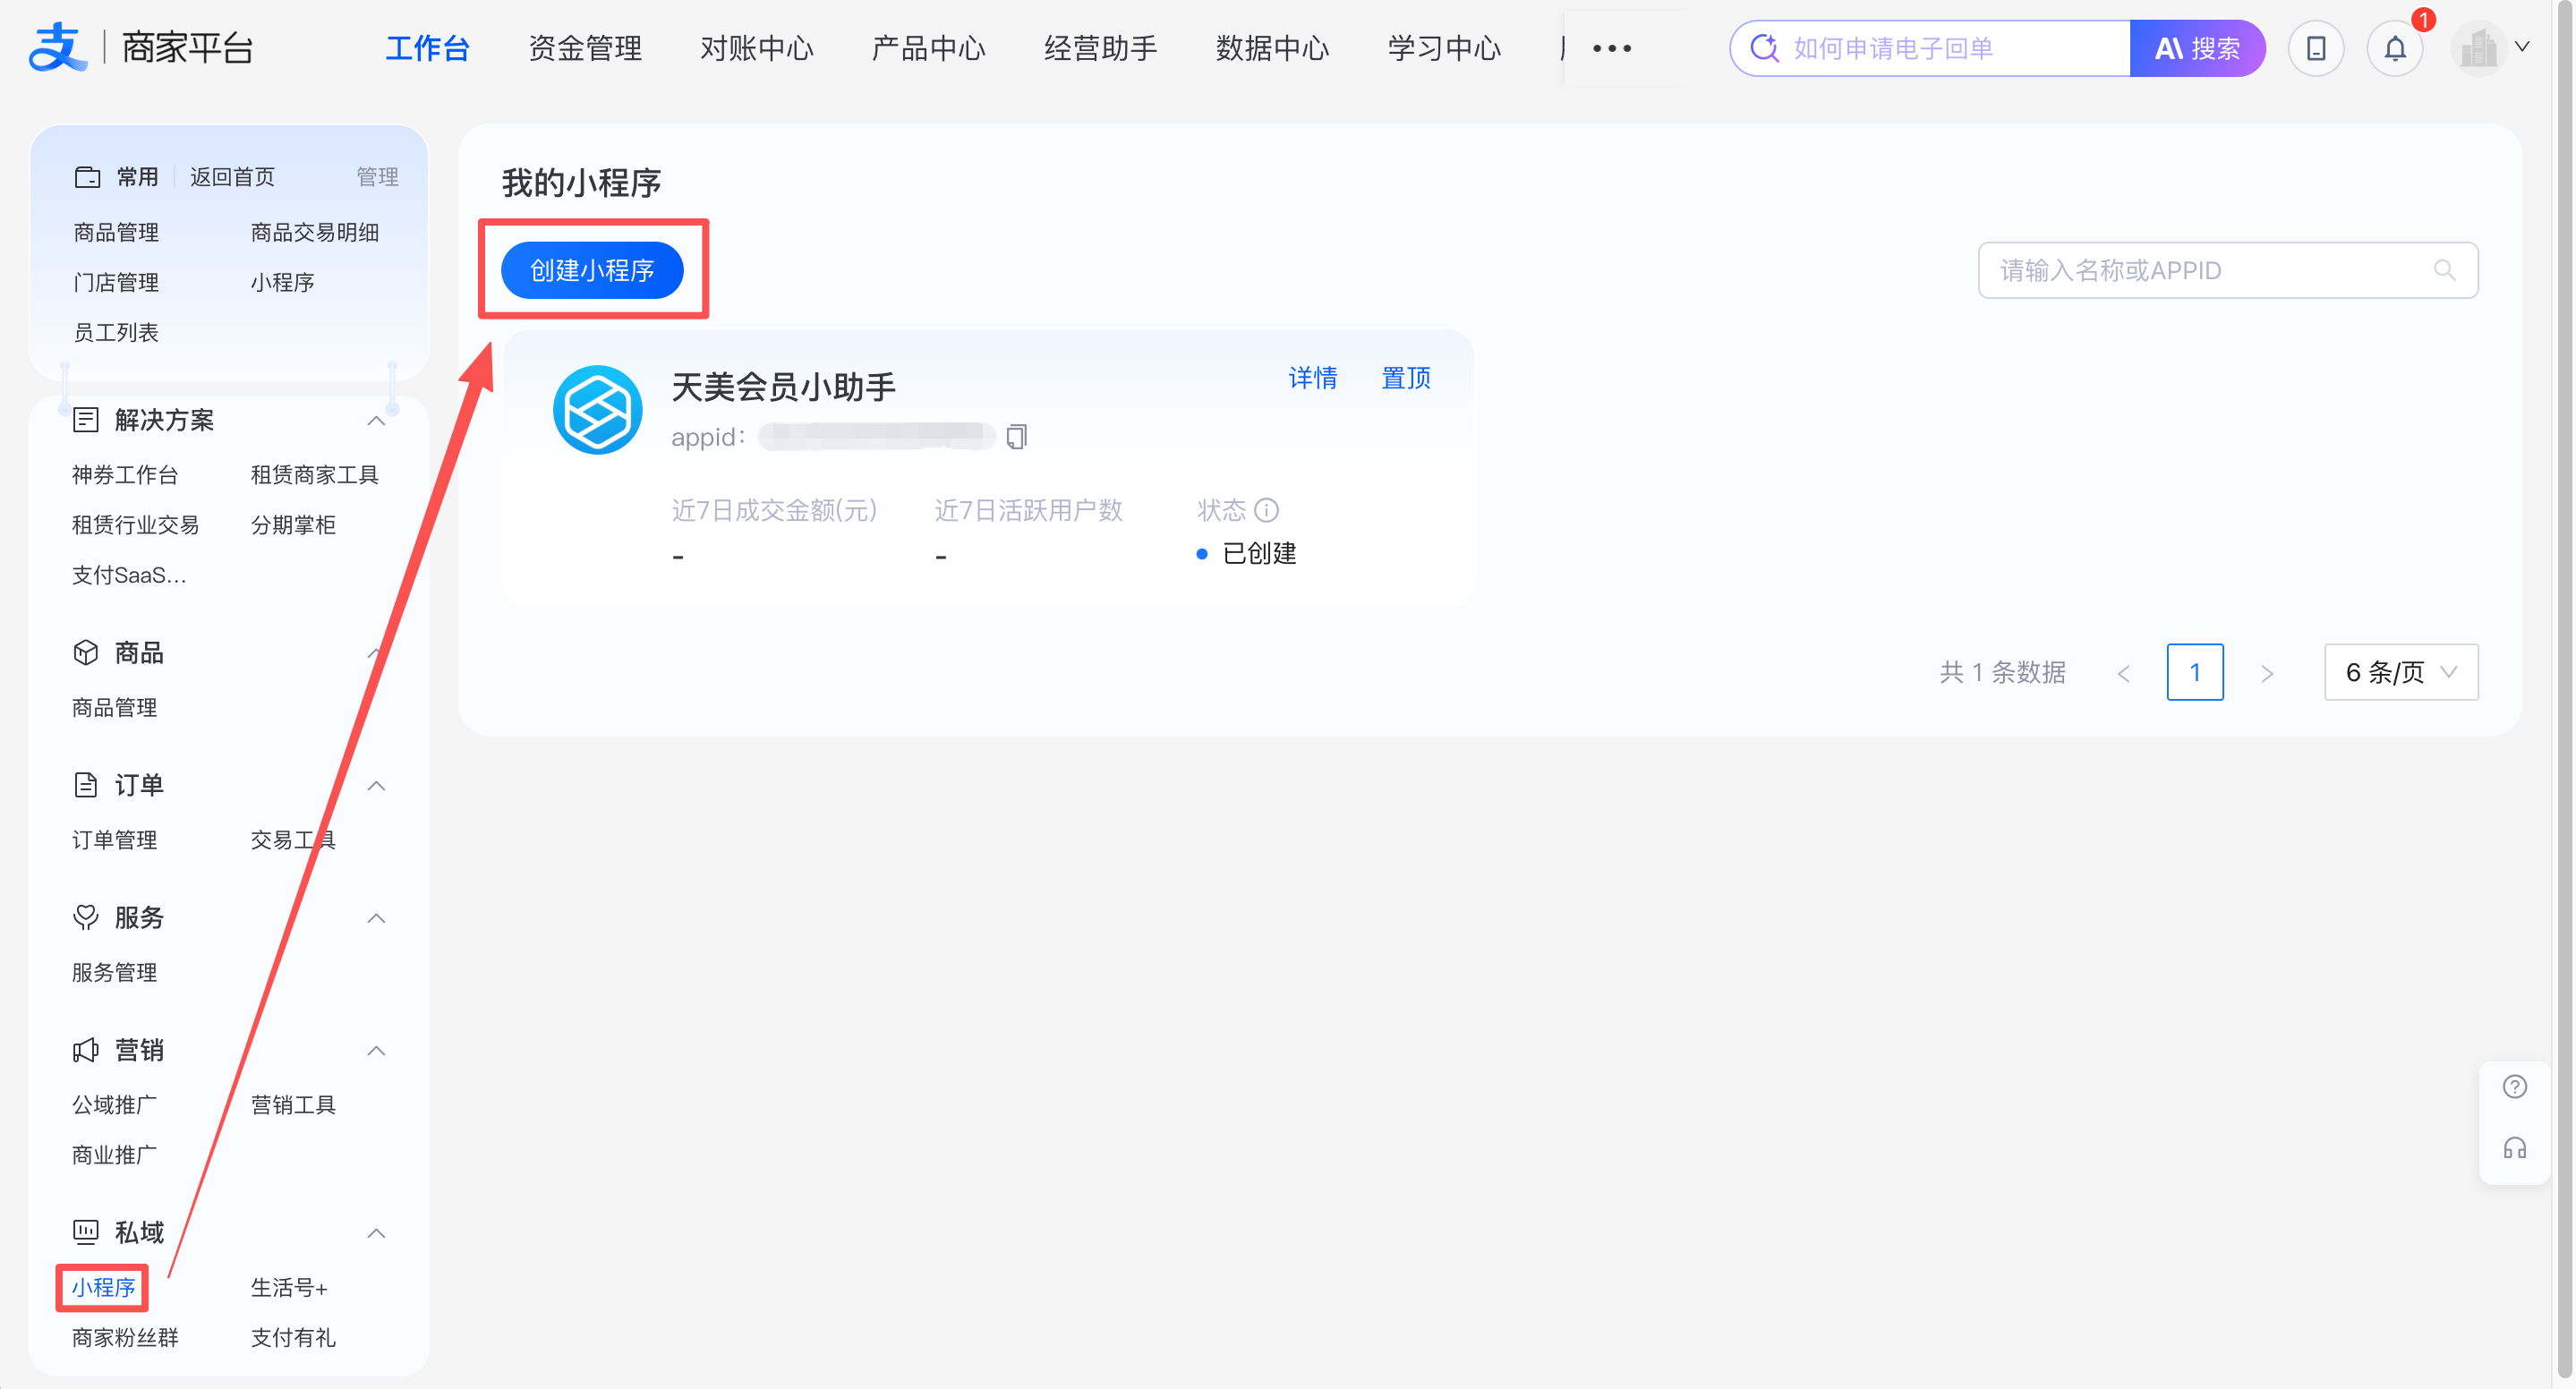Collapse the 服务 section
2576x1389 pixels.
point(376,918)
